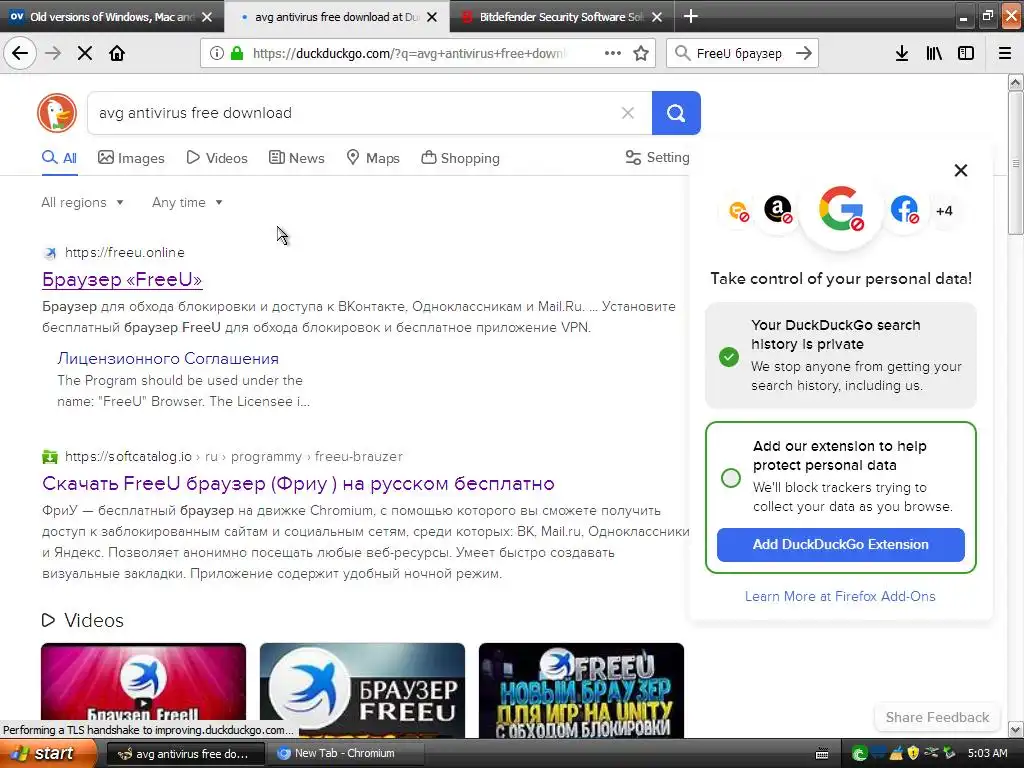Open the новый браузер Unity video thumbnail
The height and width of the screenshot is (768, 1024).
[581, 690]
